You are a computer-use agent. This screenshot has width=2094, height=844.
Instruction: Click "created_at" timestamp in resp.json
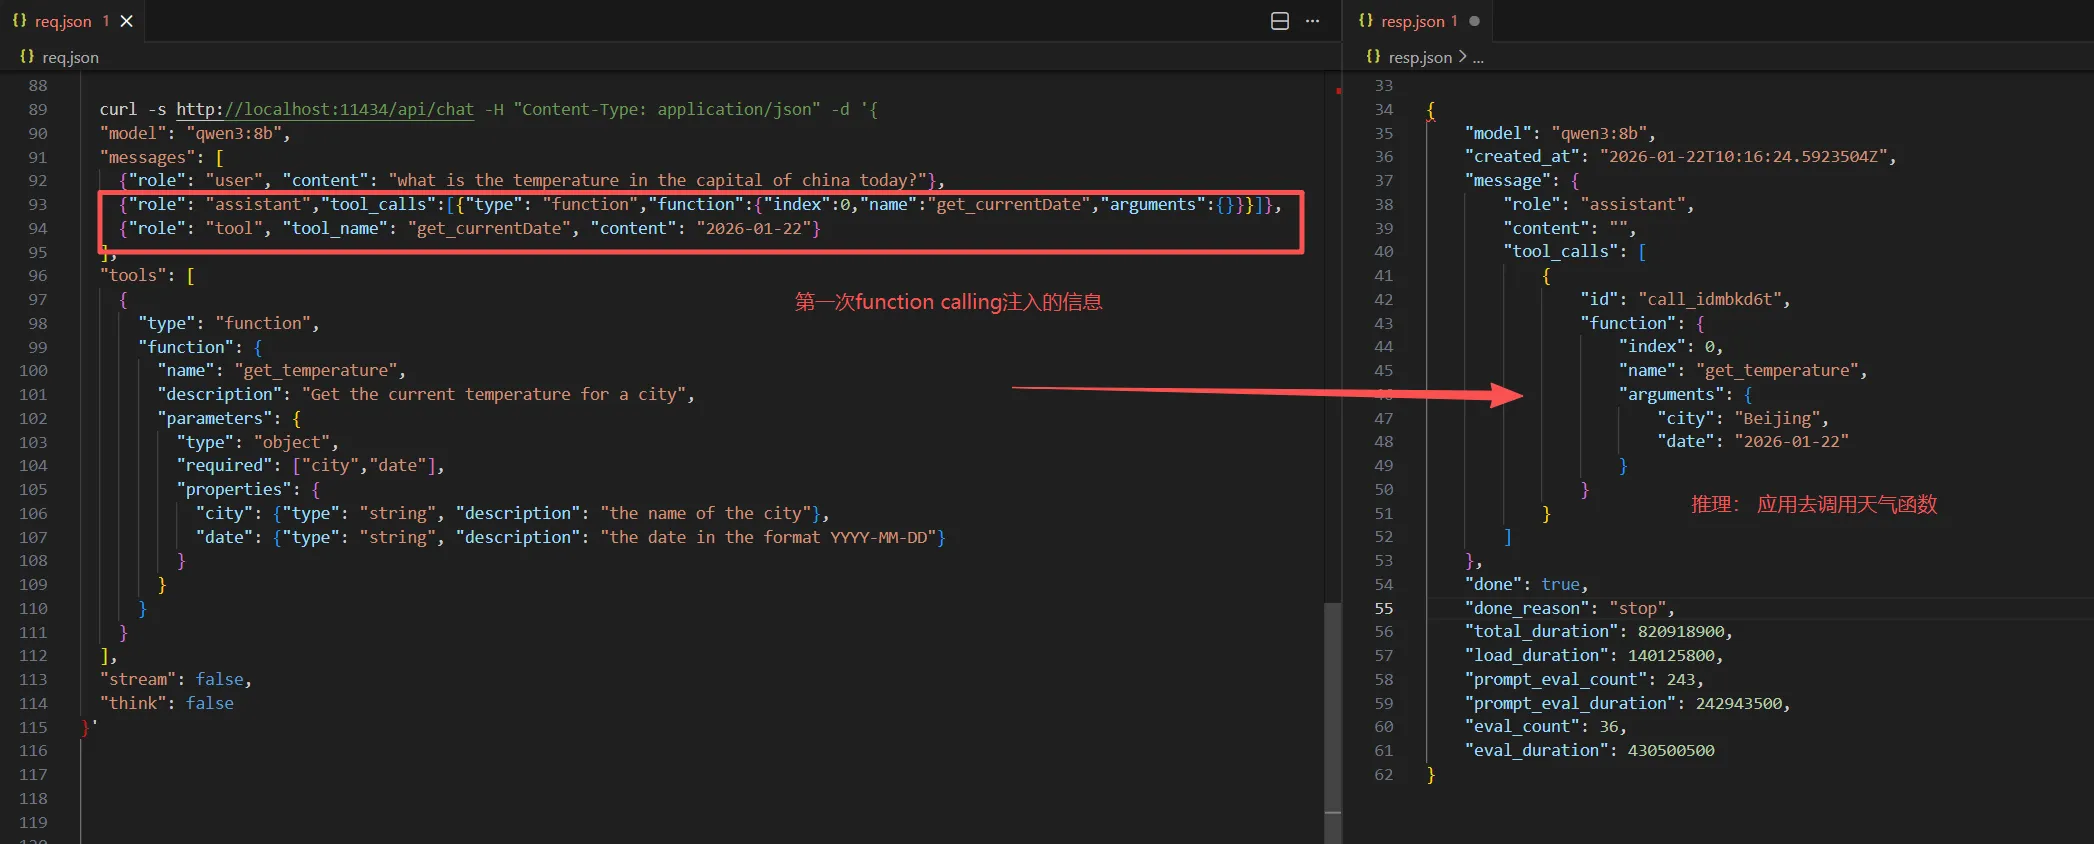(x=1743, y=156)
